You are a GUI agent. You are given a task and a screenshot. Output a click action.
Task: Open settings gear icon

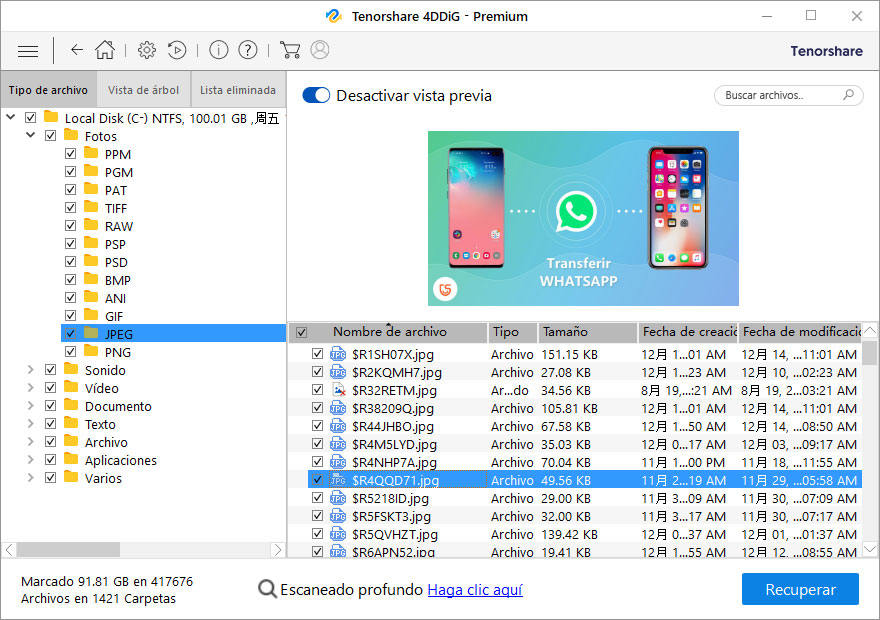147,50
